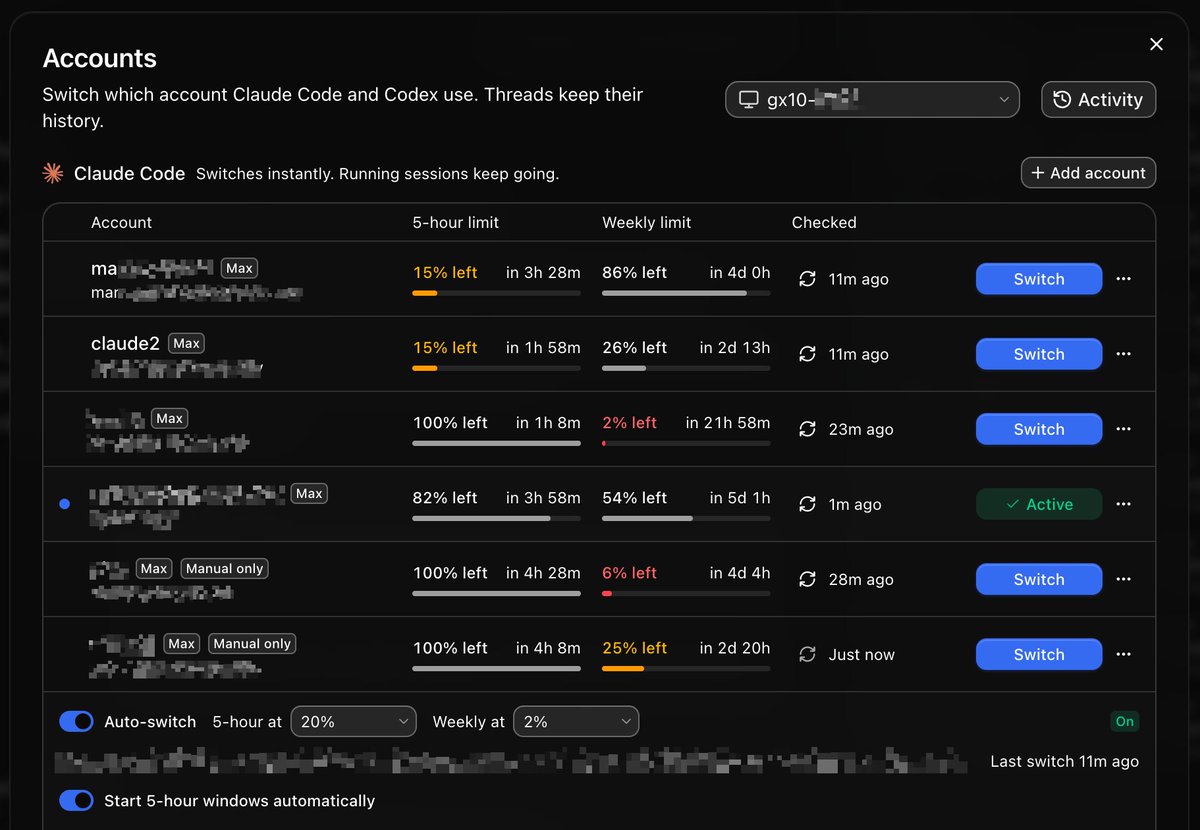Click the monitor icon in machine selector
The image size is (1200, 830).
click(x=748, y=100)
